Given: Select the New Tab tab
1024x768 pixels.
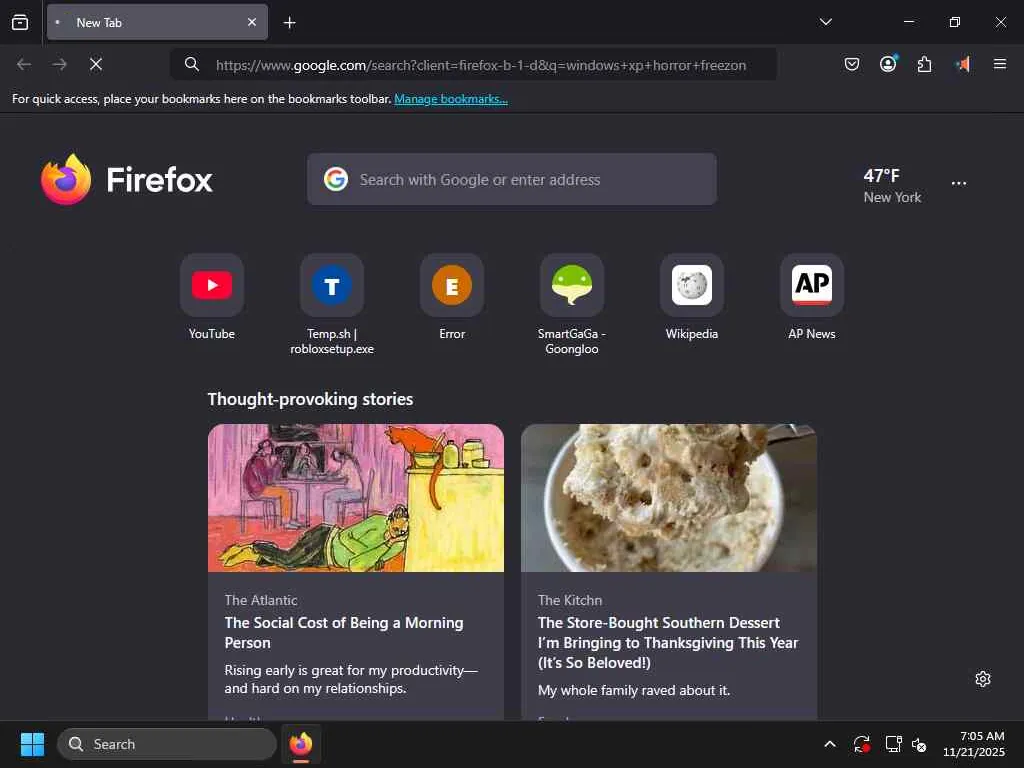Looking at the screenshot, I should pyautogui.click(x=157, y=22).
